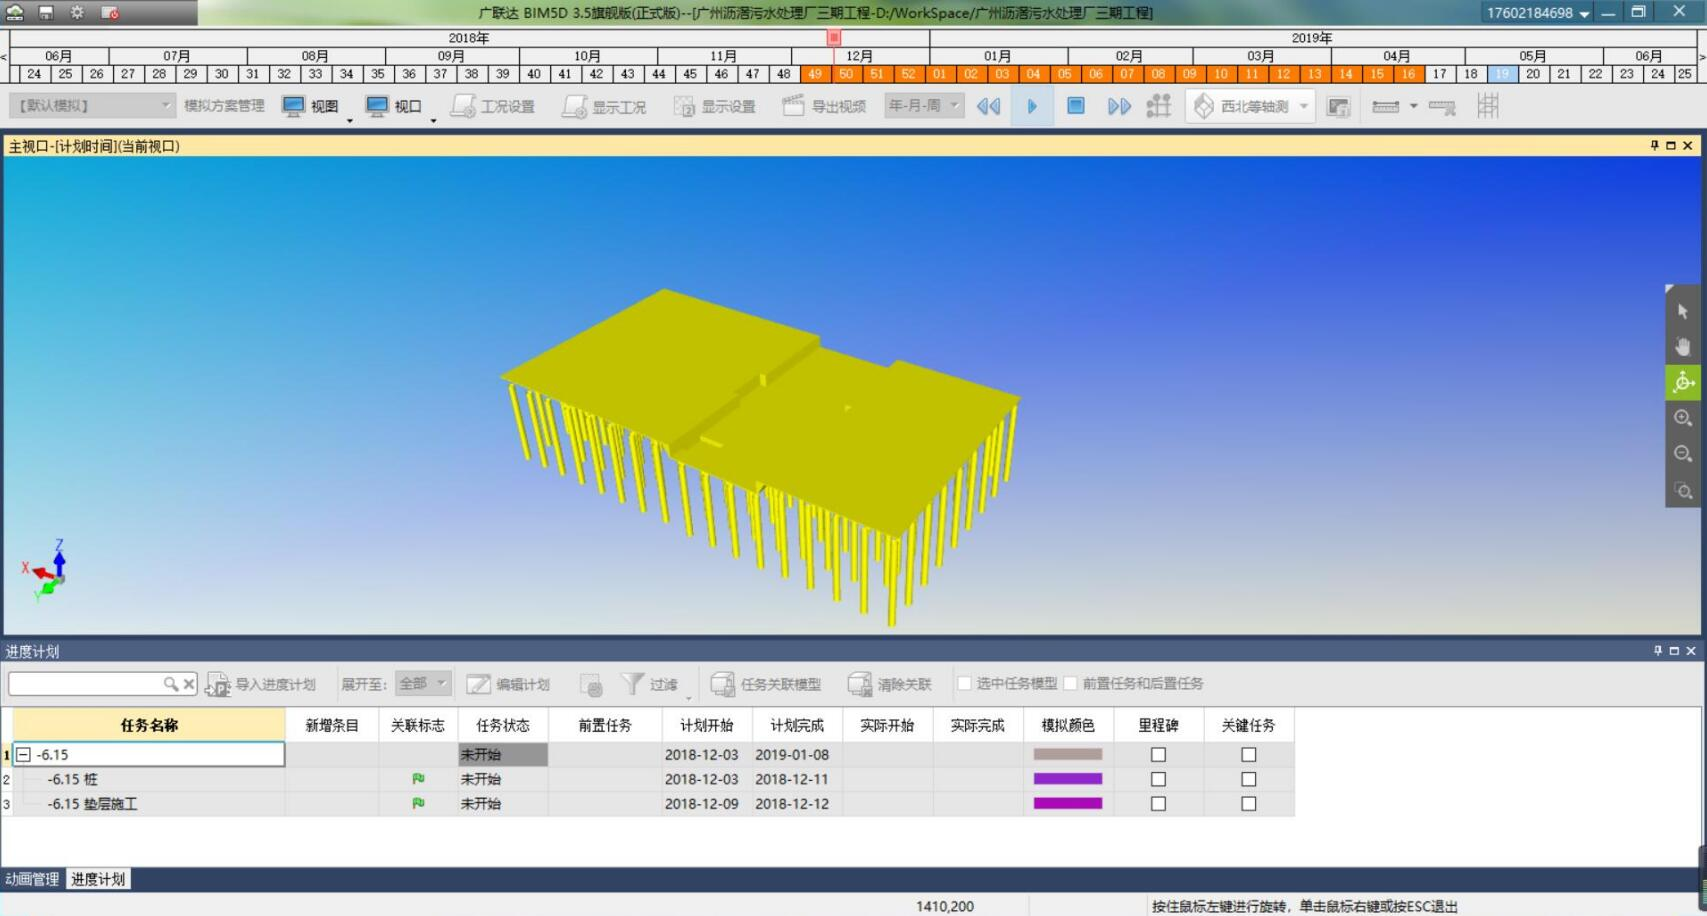
Task: Select the pan hand tool
Action: tap(1682, 347)
